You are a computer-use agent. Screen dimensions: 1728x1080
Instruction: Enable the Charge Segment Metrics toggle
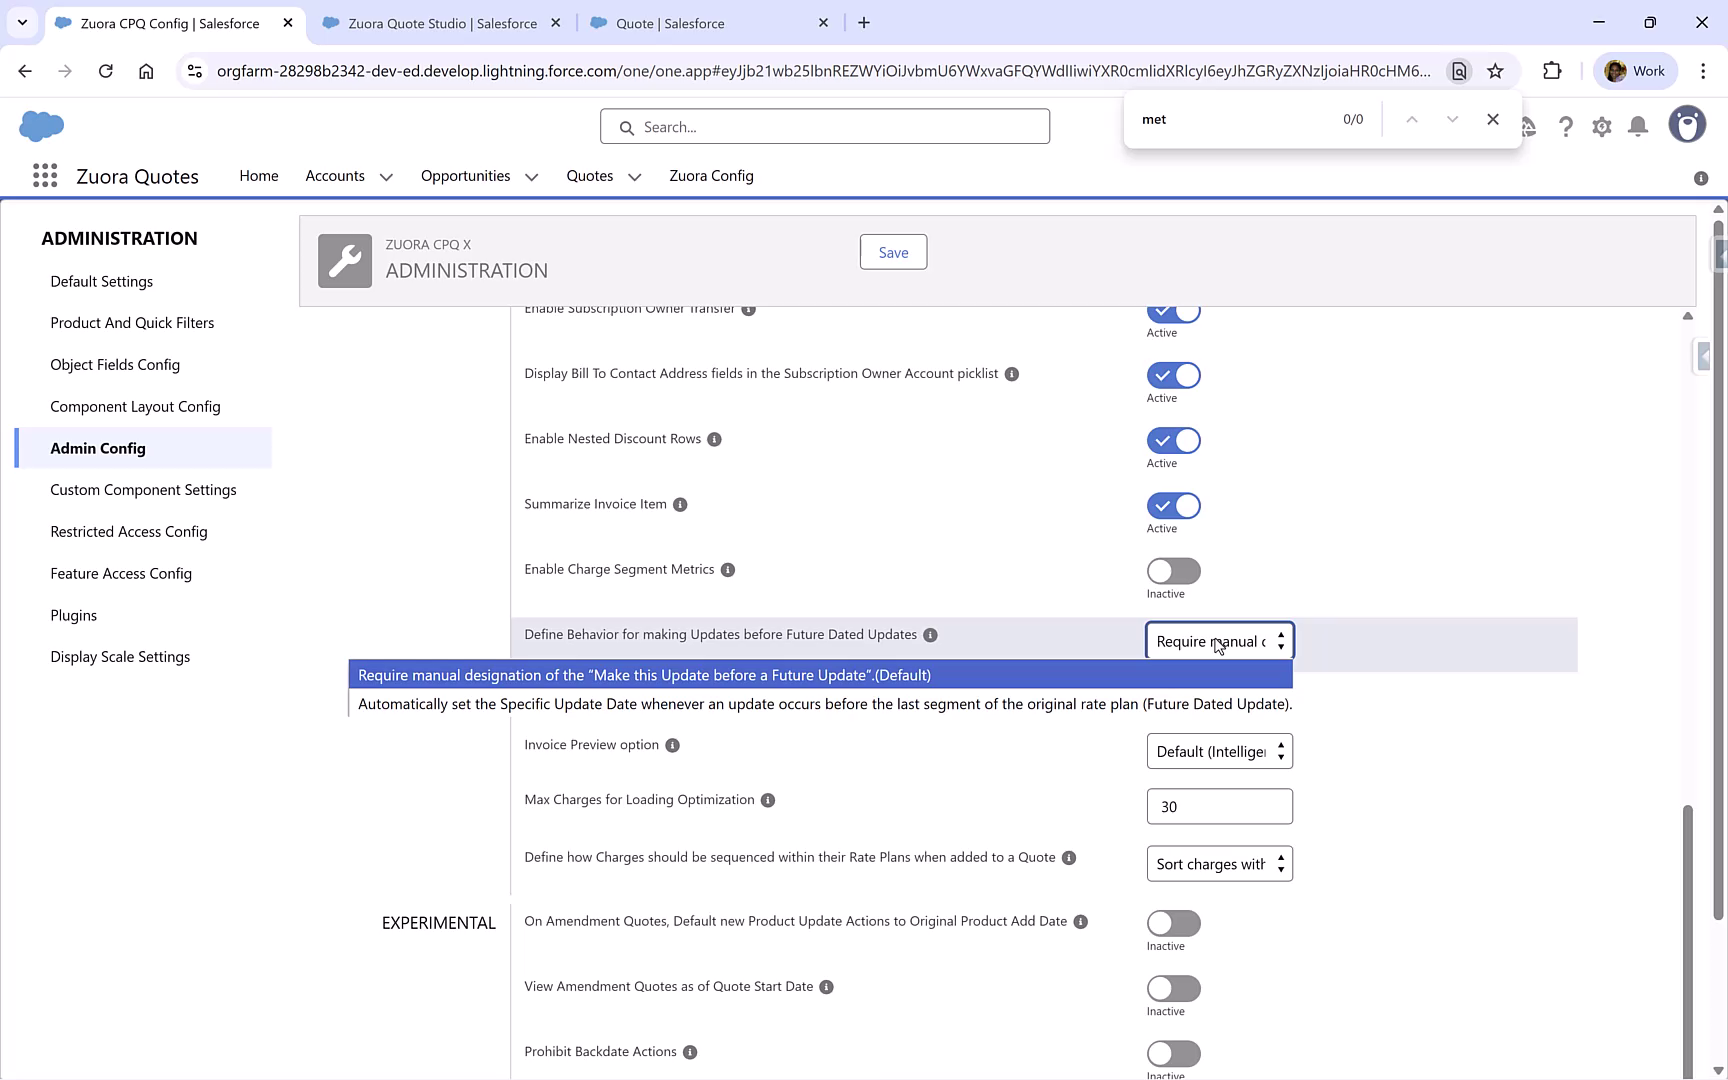coord(1172,571)
